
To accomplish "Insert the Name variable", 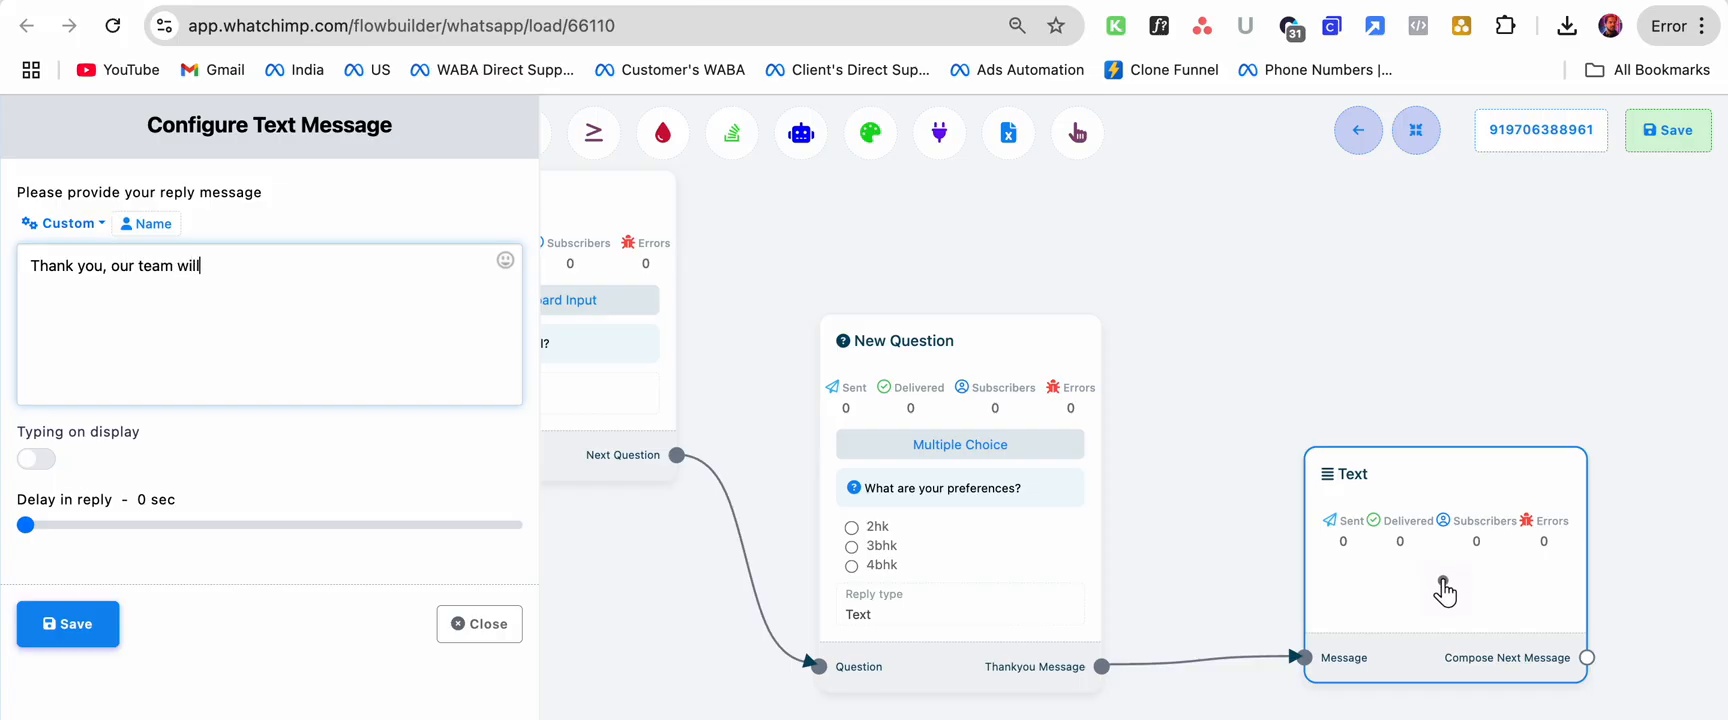I will 146,224.
